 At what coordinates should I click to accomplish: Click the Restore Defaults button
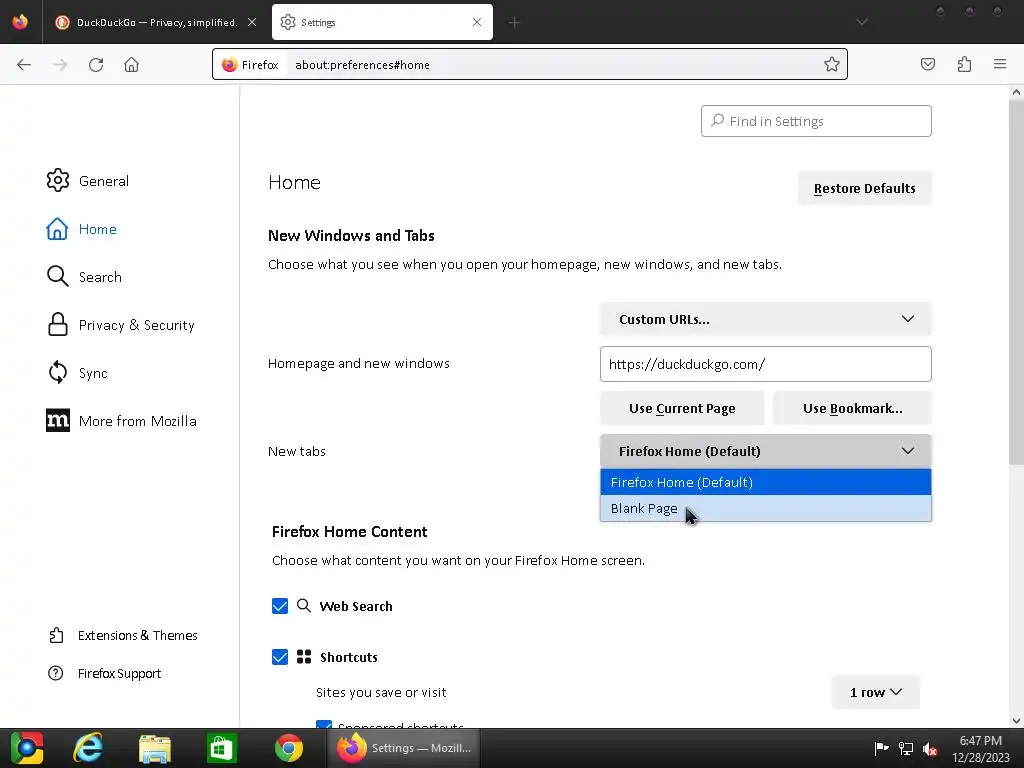pos(865,189)
